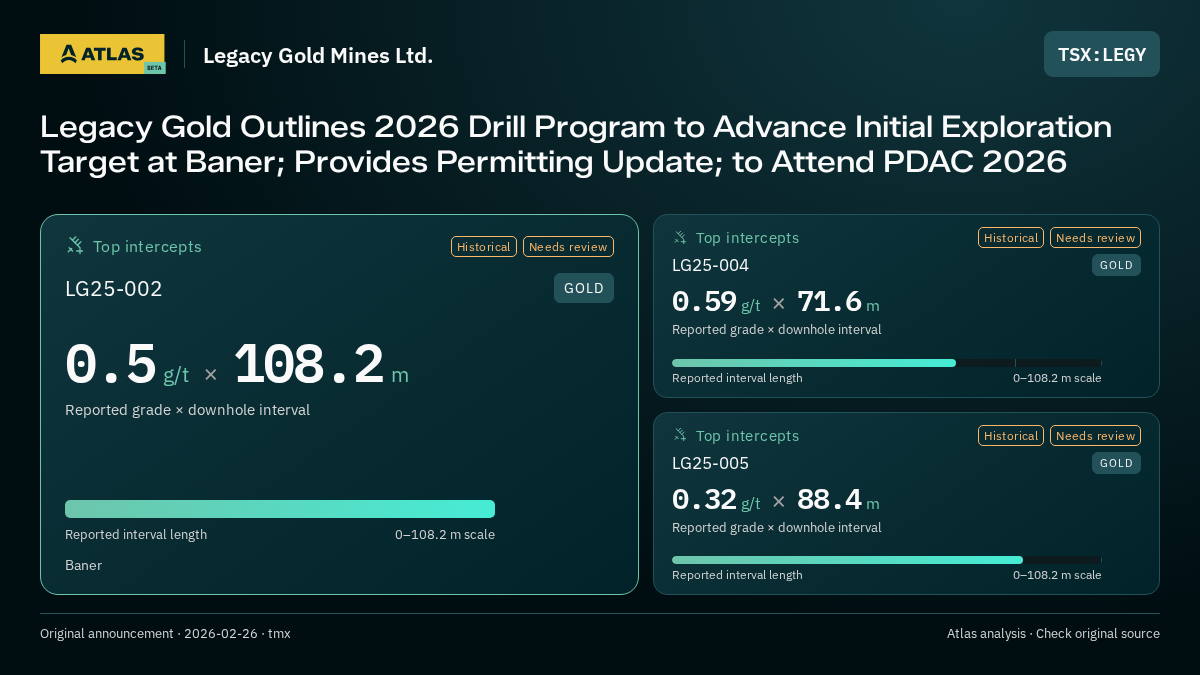The image size is (1200, 675).
Task: Click the Historical tag on the LG25-005 card
Action: tap(1011, 436)
